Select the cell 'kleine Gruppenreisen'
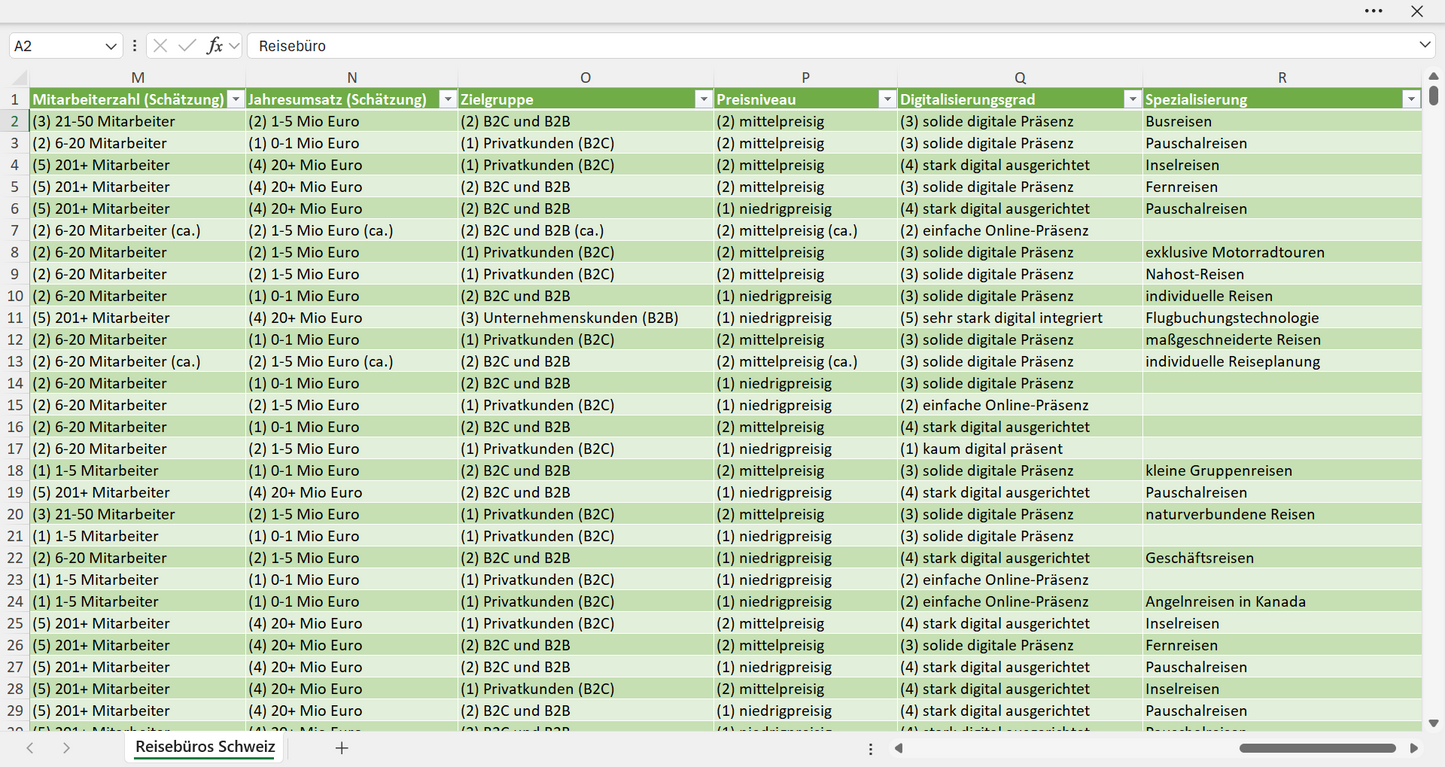The image size is (1445, 767). pyautogui.click(x=1282, y=471)
